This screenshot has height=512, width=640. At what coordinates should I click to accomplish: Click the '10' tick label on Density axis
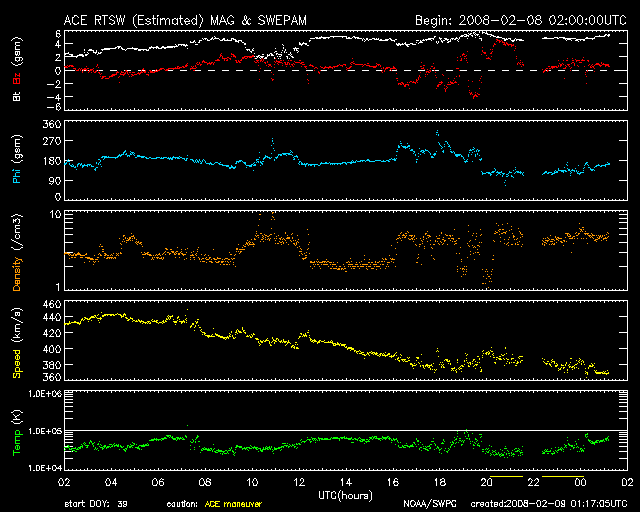pyautogui.click(x=56, y=214)
